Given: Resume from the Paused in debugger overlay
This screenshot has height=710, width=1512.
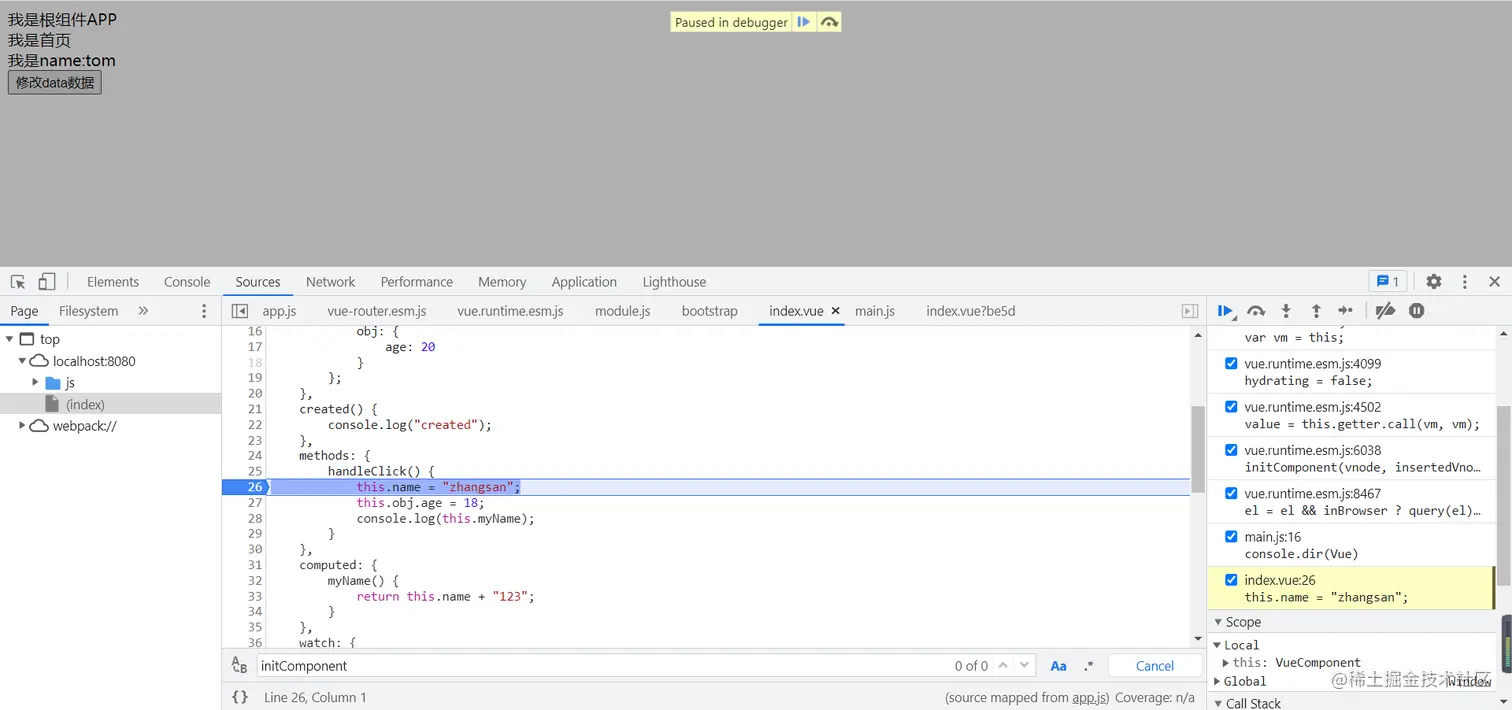Looking at the screenshot, I should coord(804,22).
